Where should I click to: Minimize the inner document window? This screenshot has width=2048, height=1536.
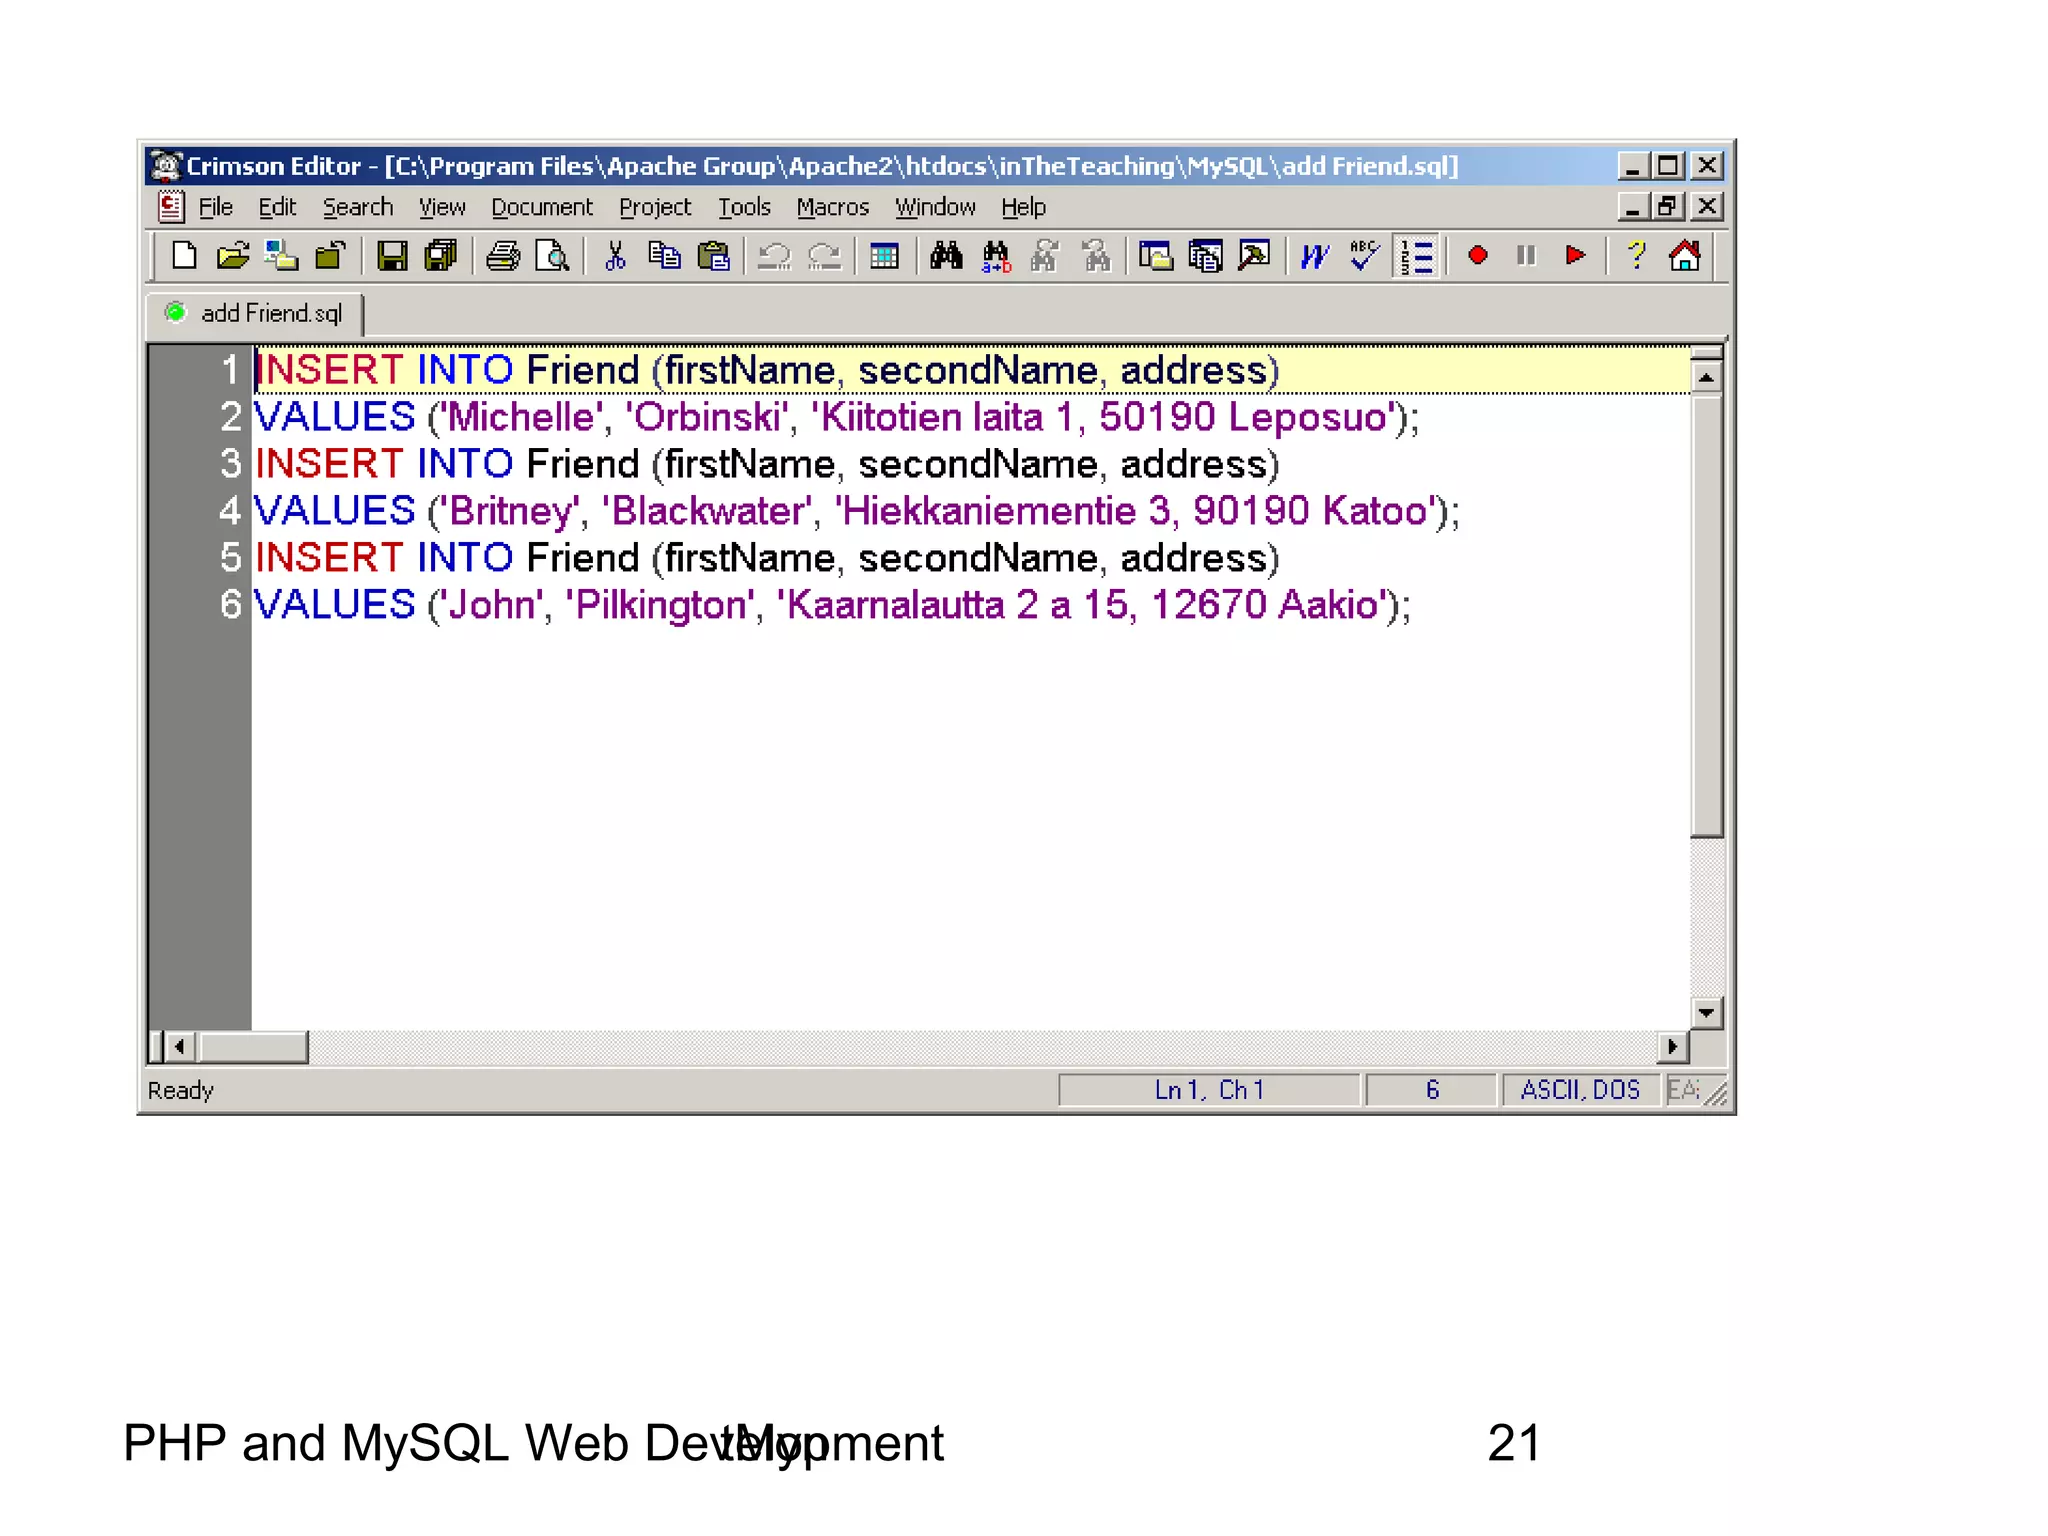(1633, 206)
